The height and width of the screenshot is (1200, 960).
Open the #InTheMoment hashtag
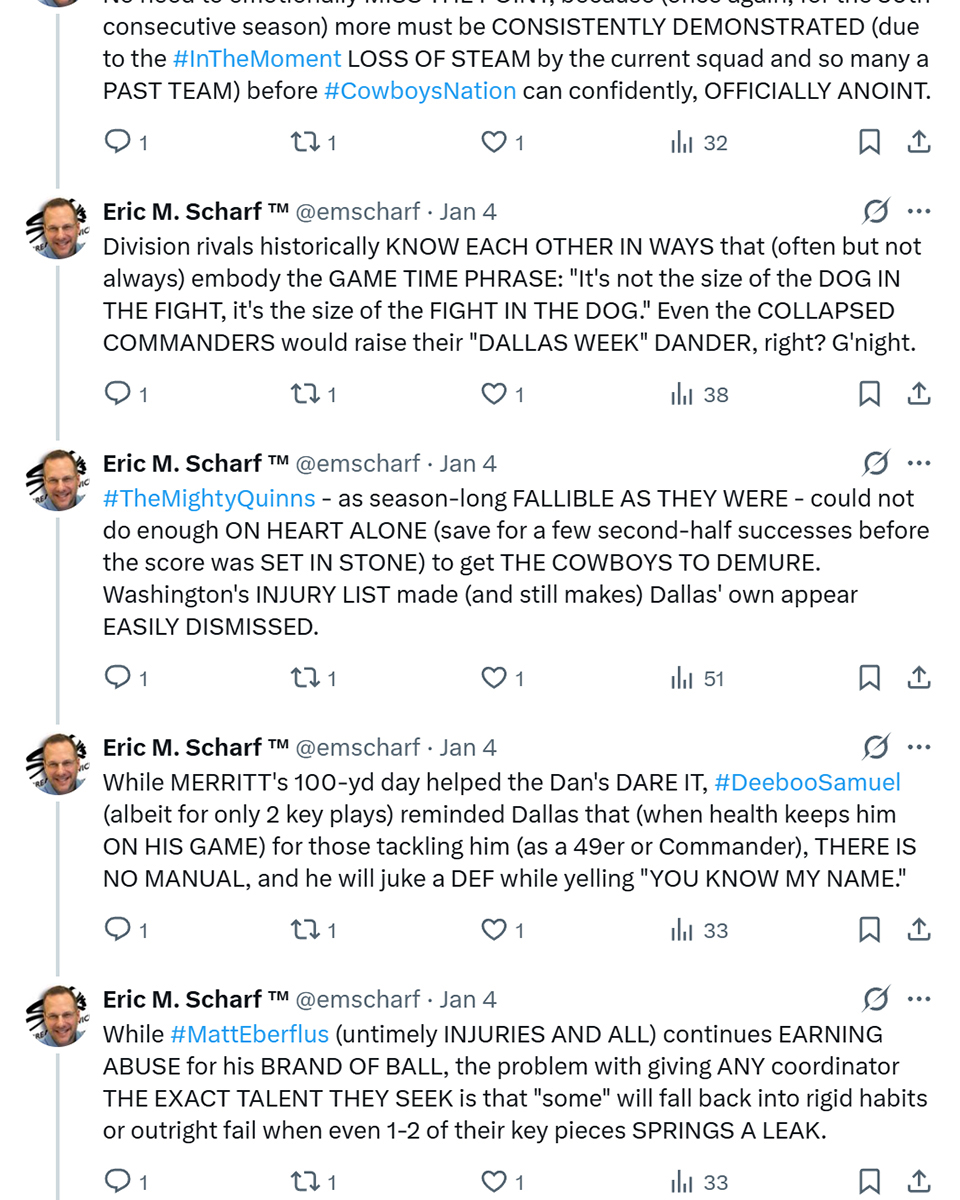(x=257, y=58)
